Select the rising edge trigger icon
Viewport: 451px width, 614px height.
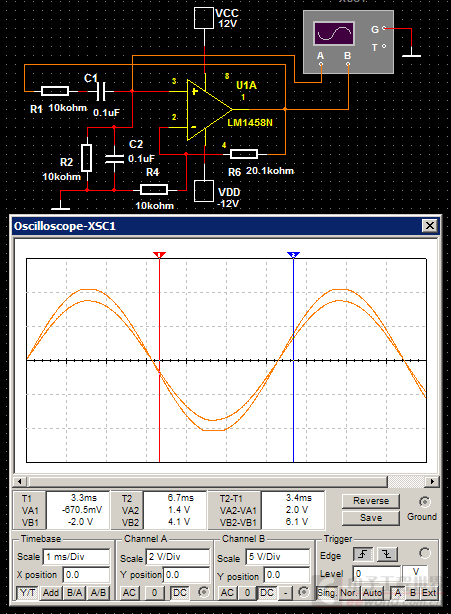(363, 554)
